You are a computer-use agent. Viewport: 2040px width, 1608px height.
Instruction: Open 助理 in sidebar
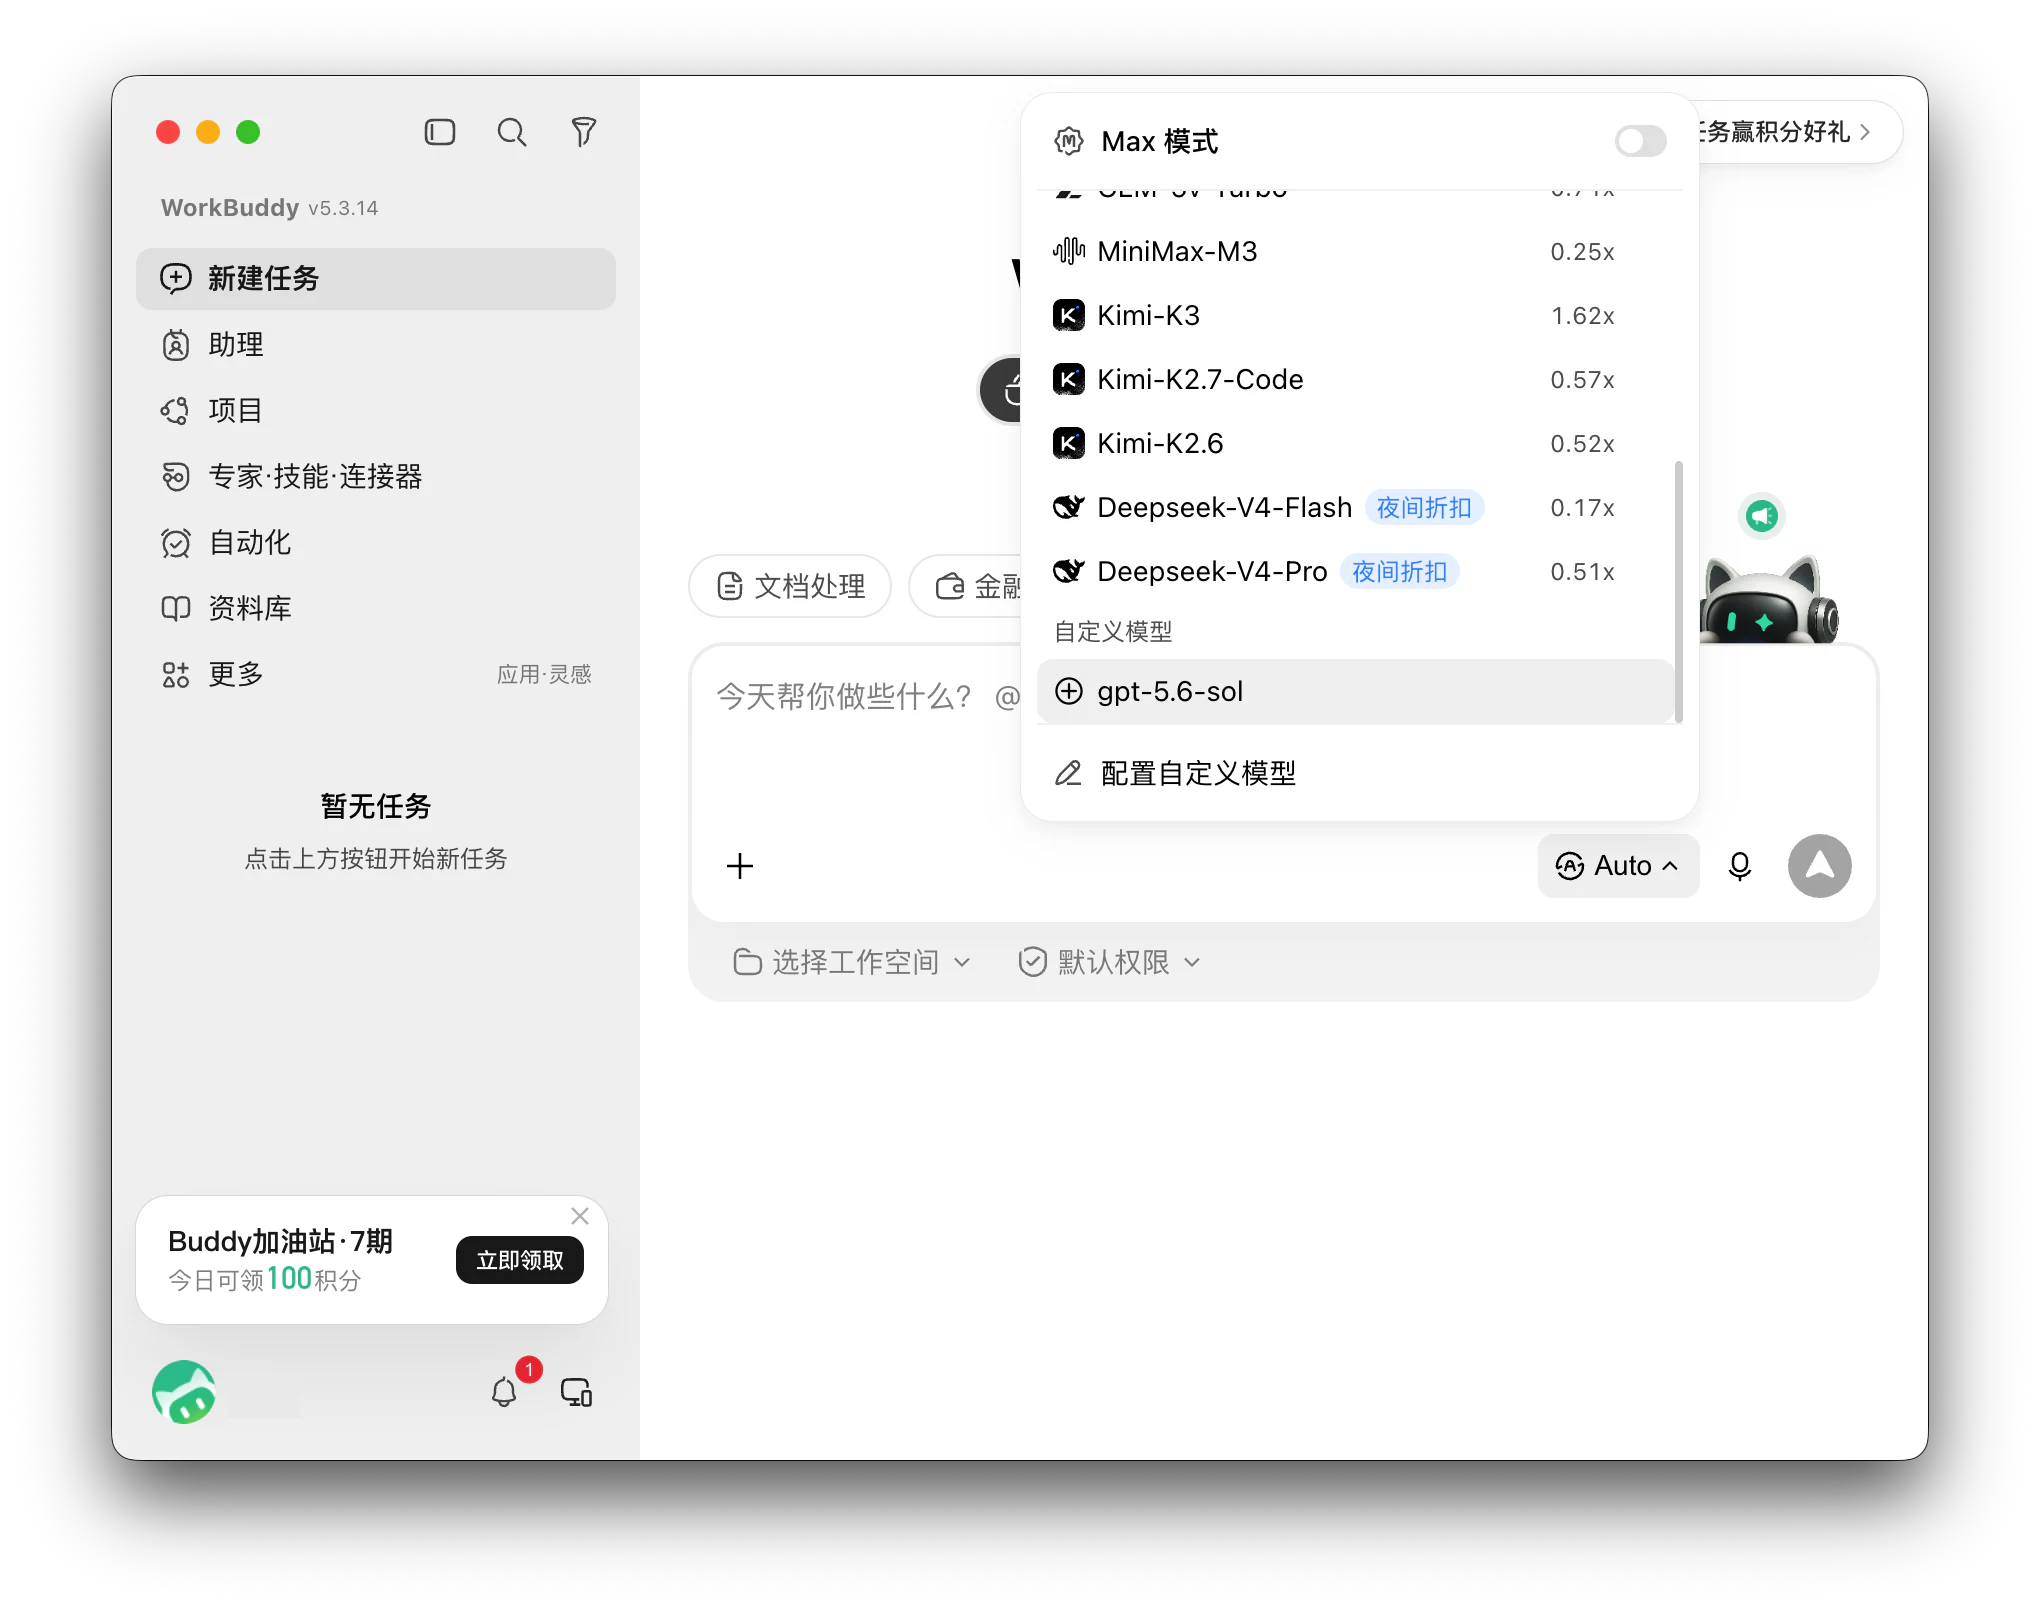pos(376,344)
